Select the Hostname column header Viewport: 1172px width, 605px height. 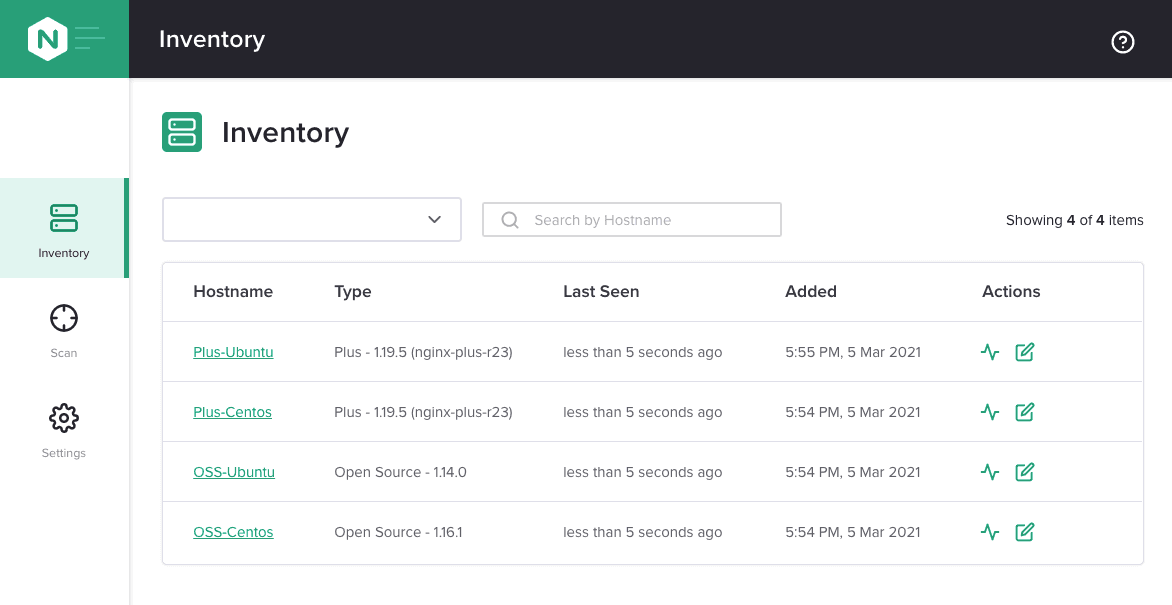(x=233, y=291)
